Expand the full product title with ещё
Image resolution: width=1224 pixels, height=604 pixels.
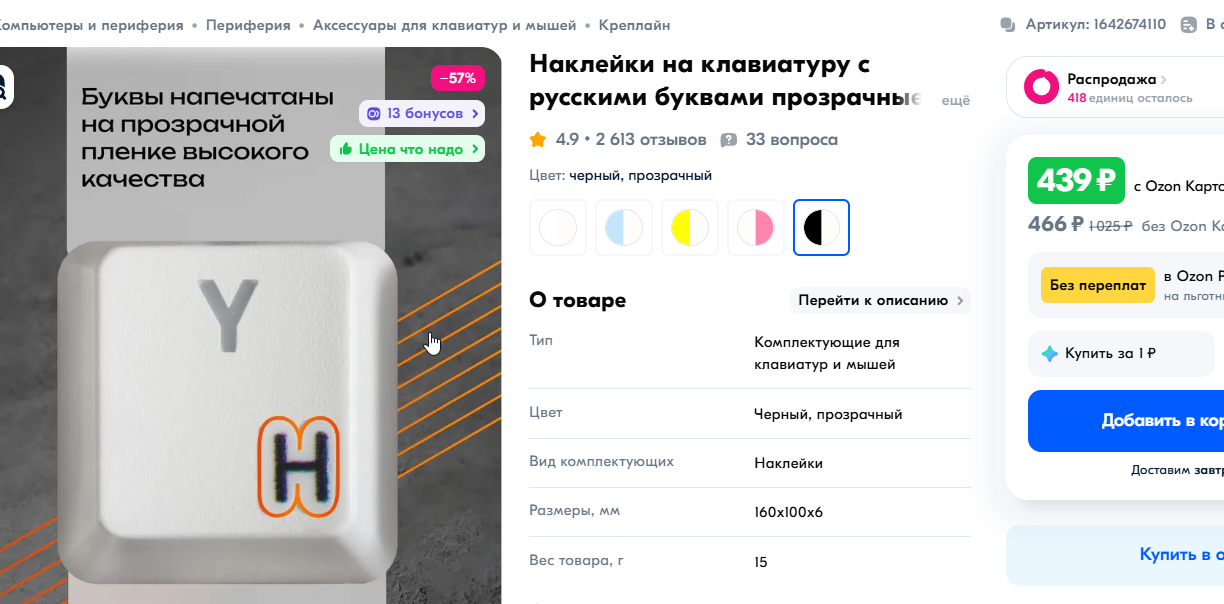957,100
